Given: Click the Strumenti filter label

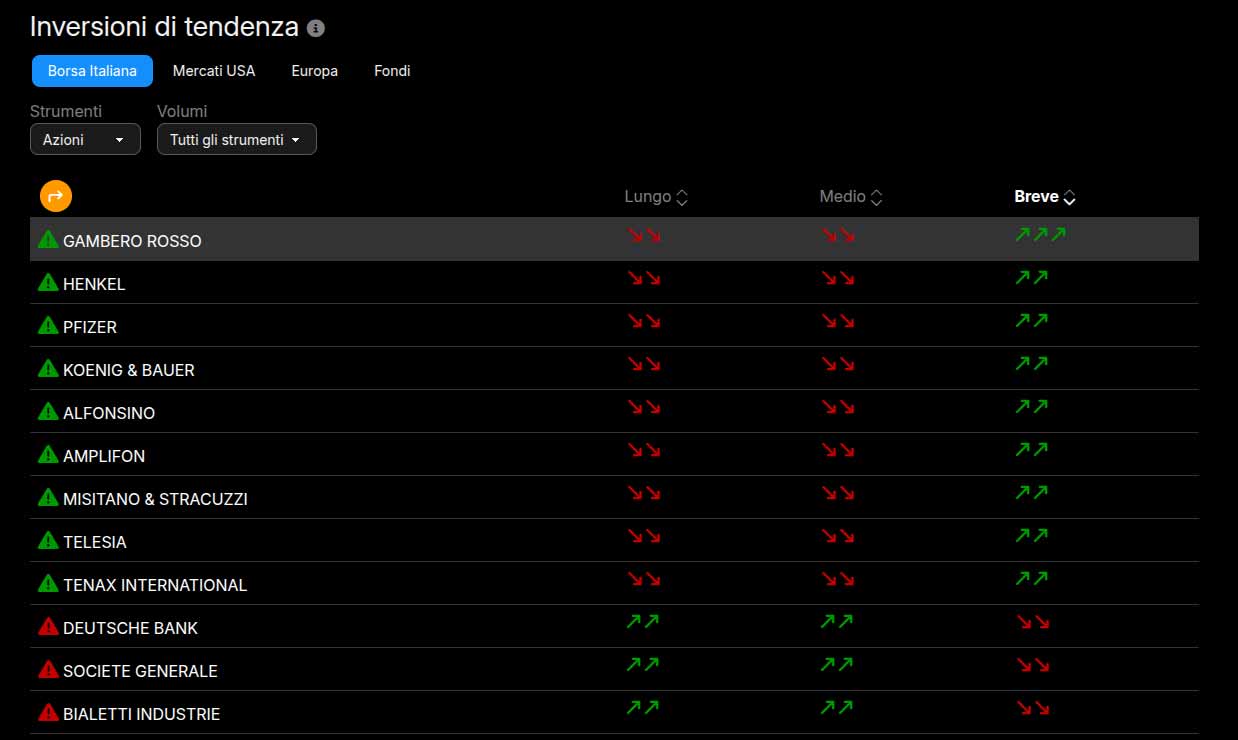Looking at the screenshot, I should tap(66, 111).
